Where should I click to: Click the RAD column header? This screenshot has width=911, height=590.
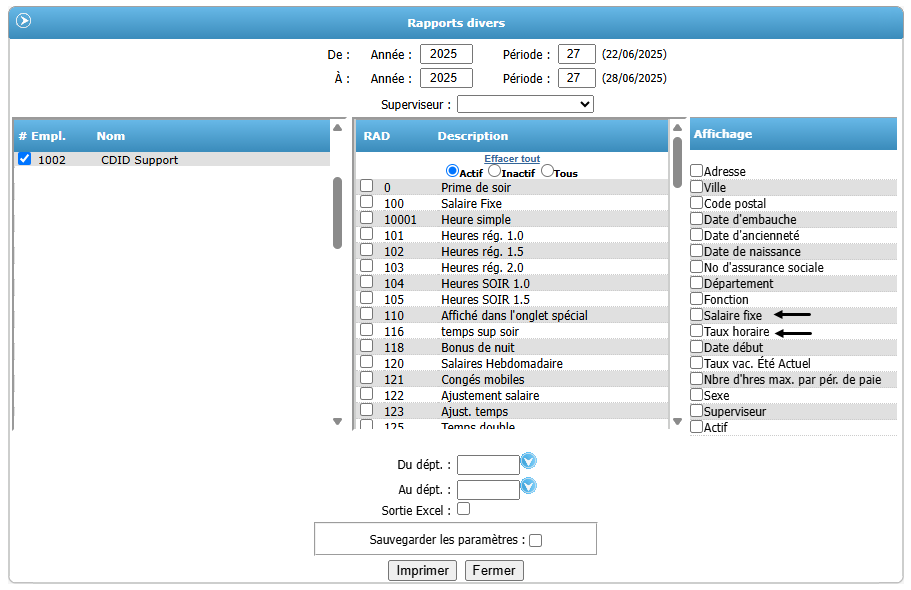[376, 136]
